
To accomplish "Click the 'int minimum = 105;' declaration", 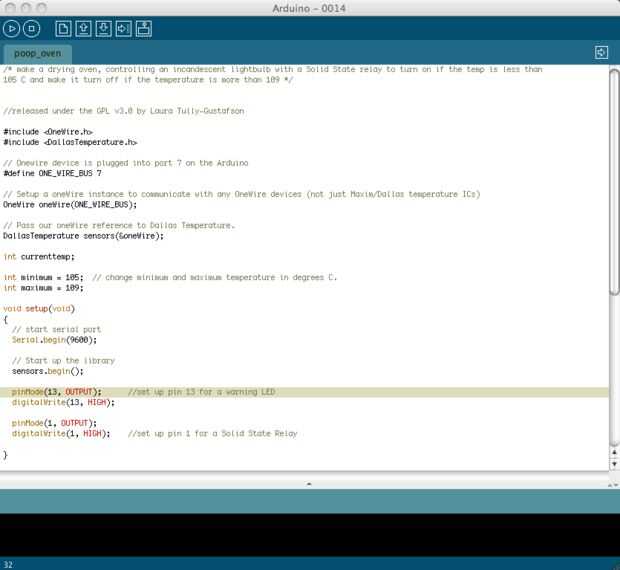I will pyautogui.click(x=43, y=277).
